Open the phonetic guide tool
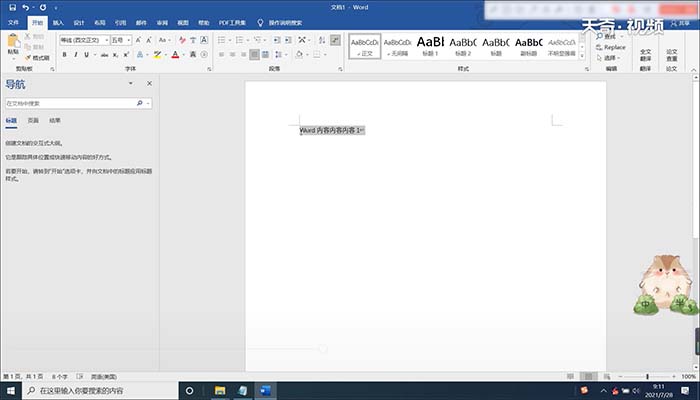The height and width of the screenshot is (400, 700). click(193, 40)
